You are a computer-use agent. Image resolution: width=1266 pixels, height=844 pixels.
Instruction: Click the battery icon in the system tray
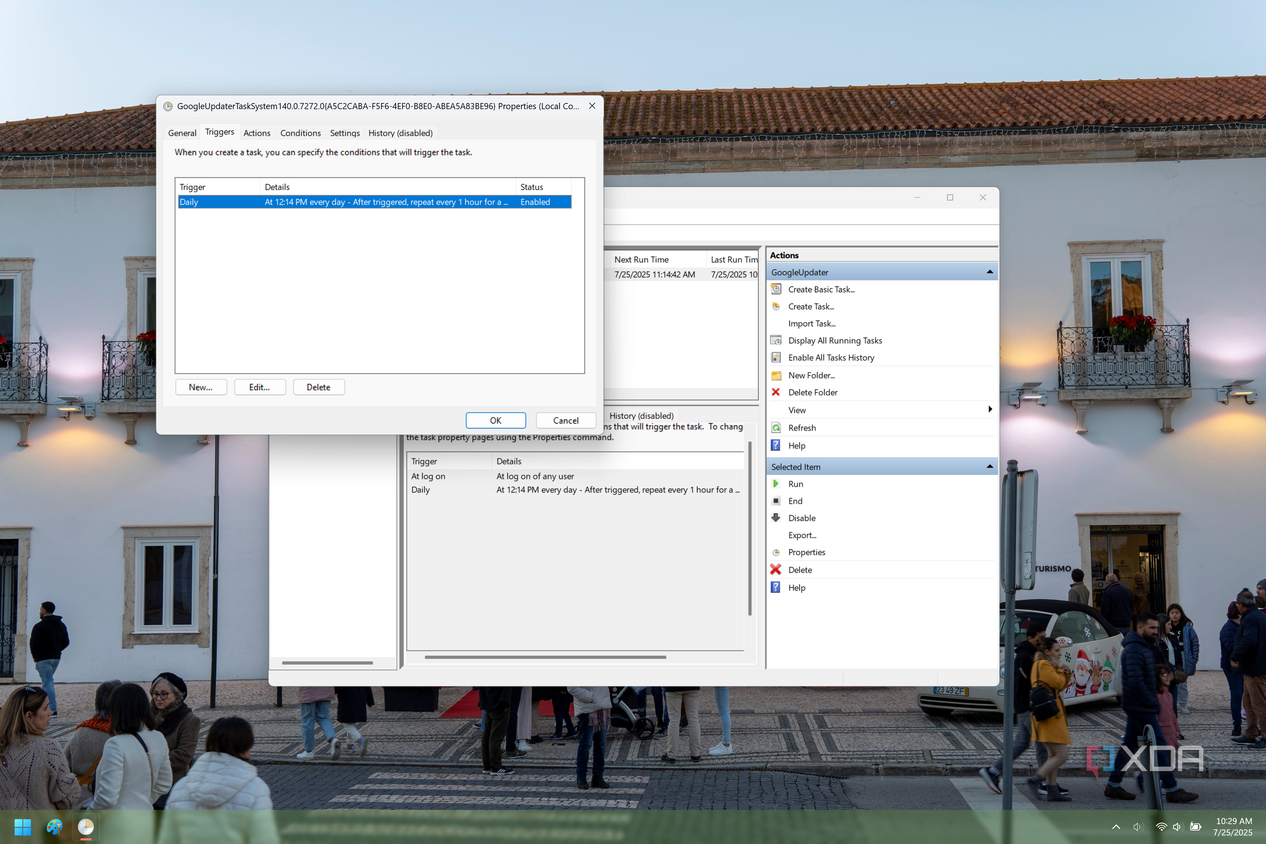1196,827
